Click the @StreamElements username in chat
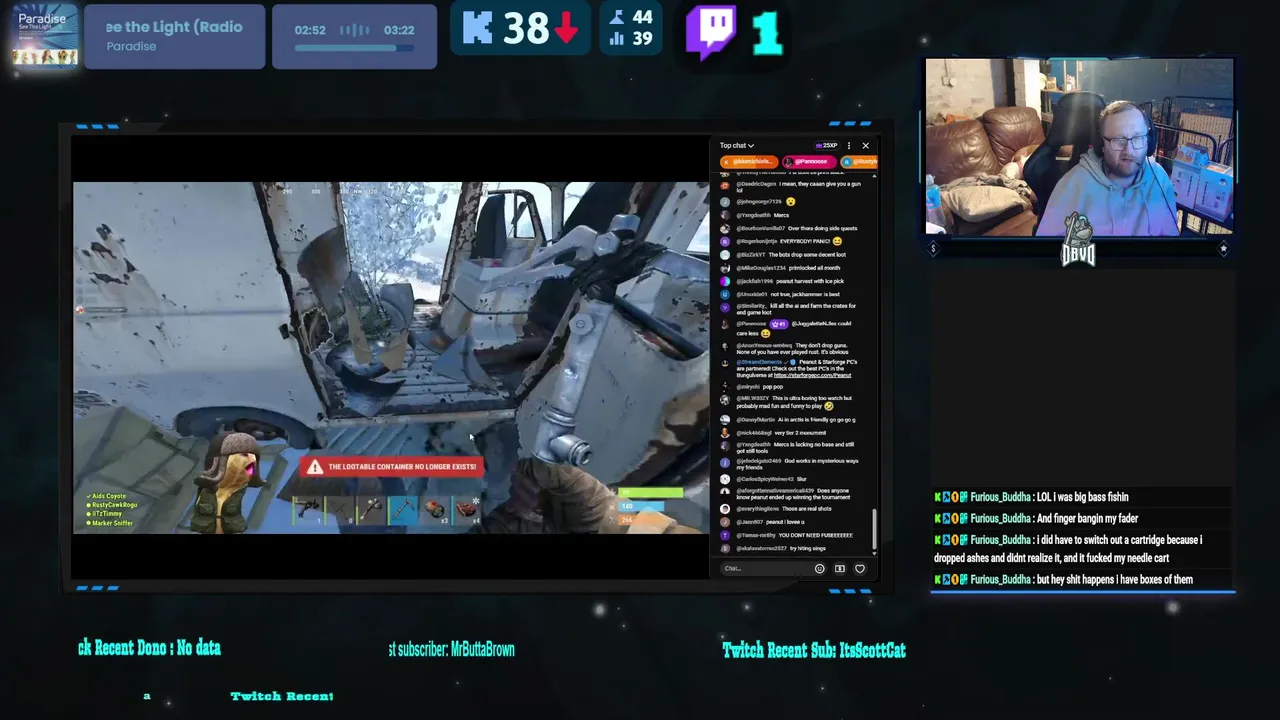1280x720 pixels. click(760, 362)
